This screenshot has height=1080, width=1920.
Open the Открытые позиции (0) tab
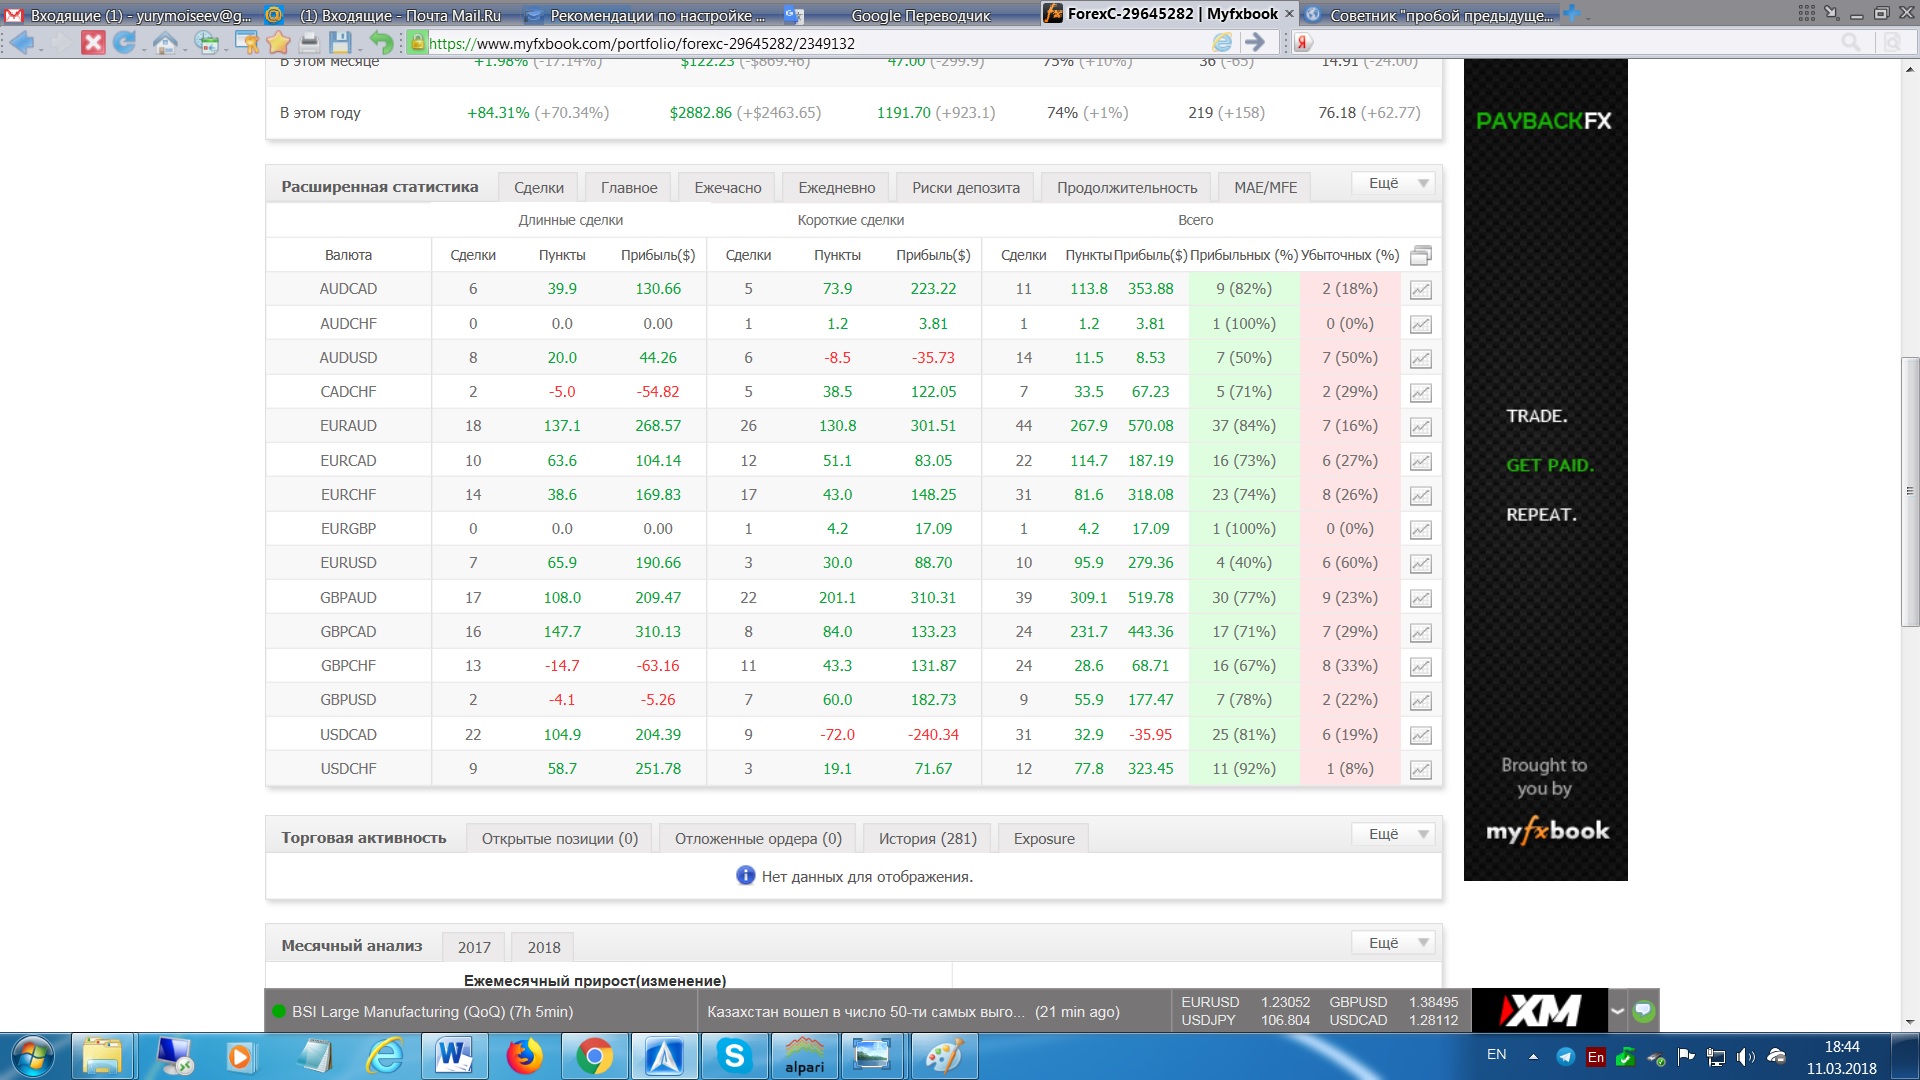click(559, 838)
